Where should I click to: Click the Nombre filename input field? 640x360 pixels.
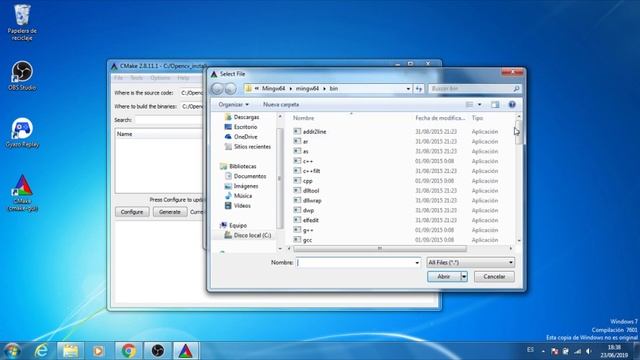click(x=355, y=262)
